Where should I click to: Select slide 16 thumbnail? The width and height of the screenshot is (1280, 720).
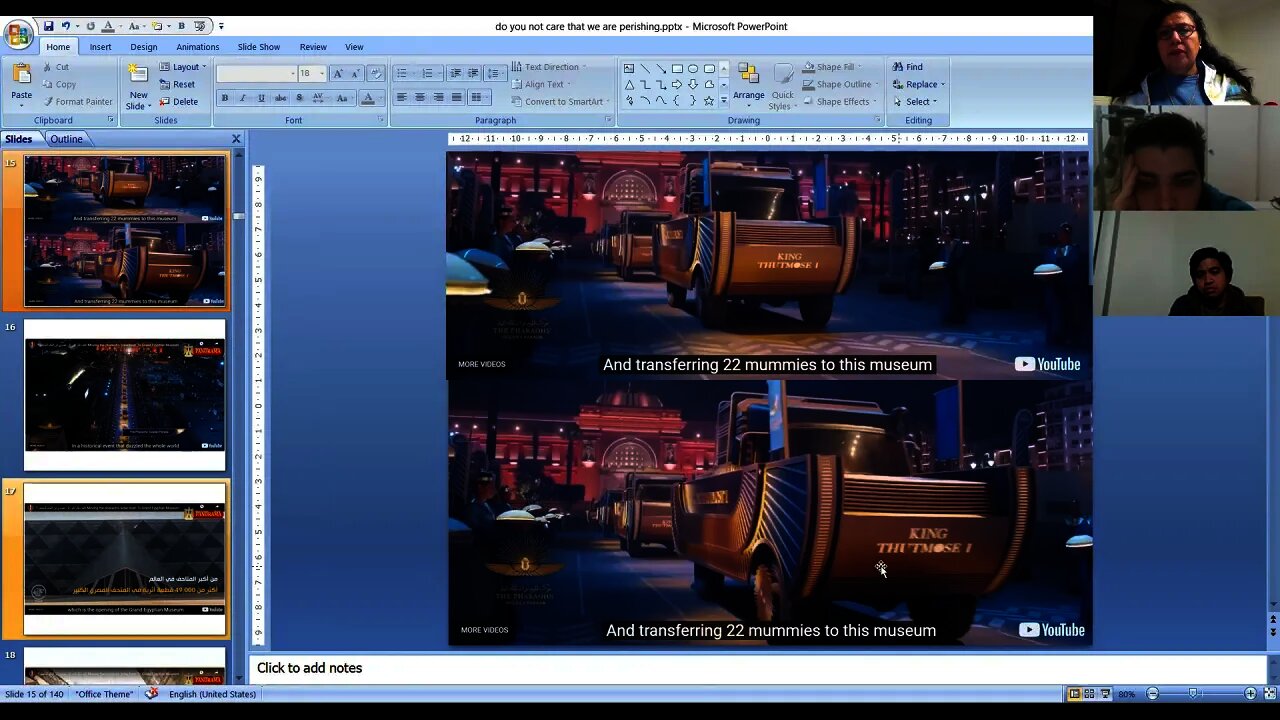click(125, 395)
